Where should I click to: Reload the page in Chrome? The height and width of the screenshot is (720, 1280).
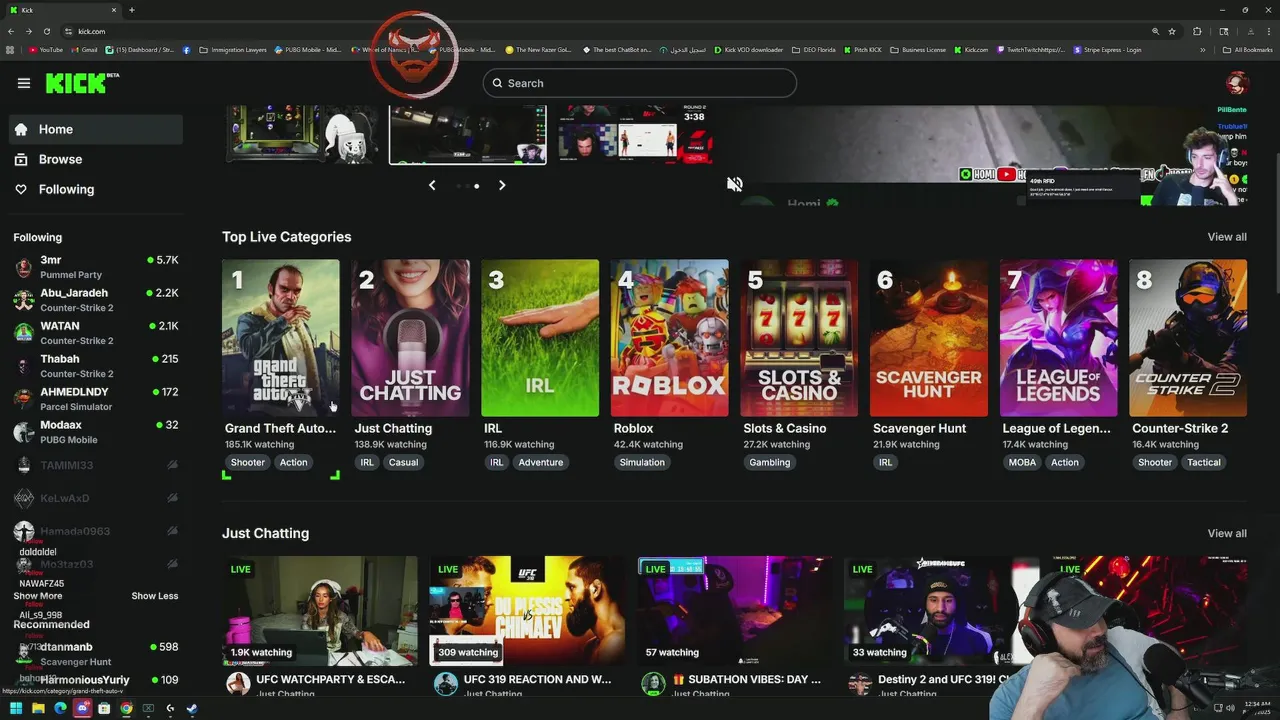(46, 31)
